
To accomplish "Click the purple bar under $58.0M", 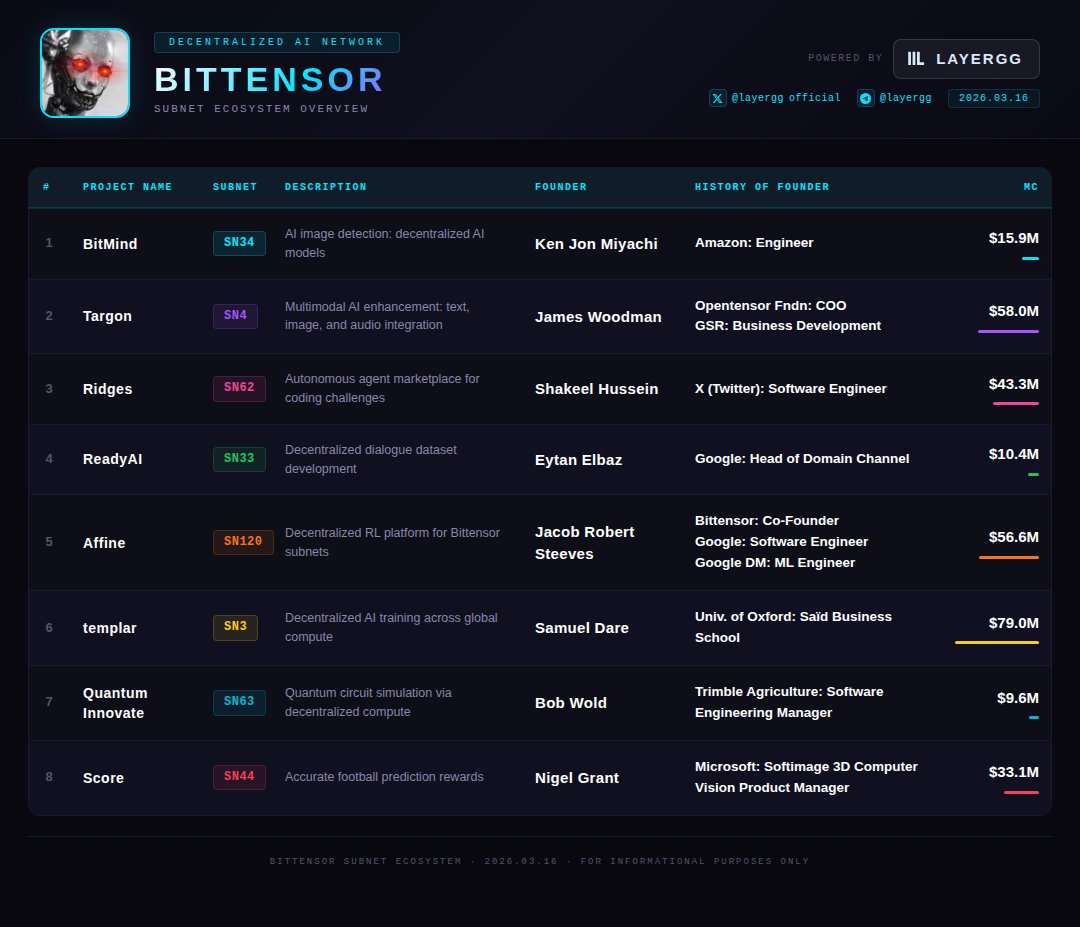I will (x=1008, y=331).
